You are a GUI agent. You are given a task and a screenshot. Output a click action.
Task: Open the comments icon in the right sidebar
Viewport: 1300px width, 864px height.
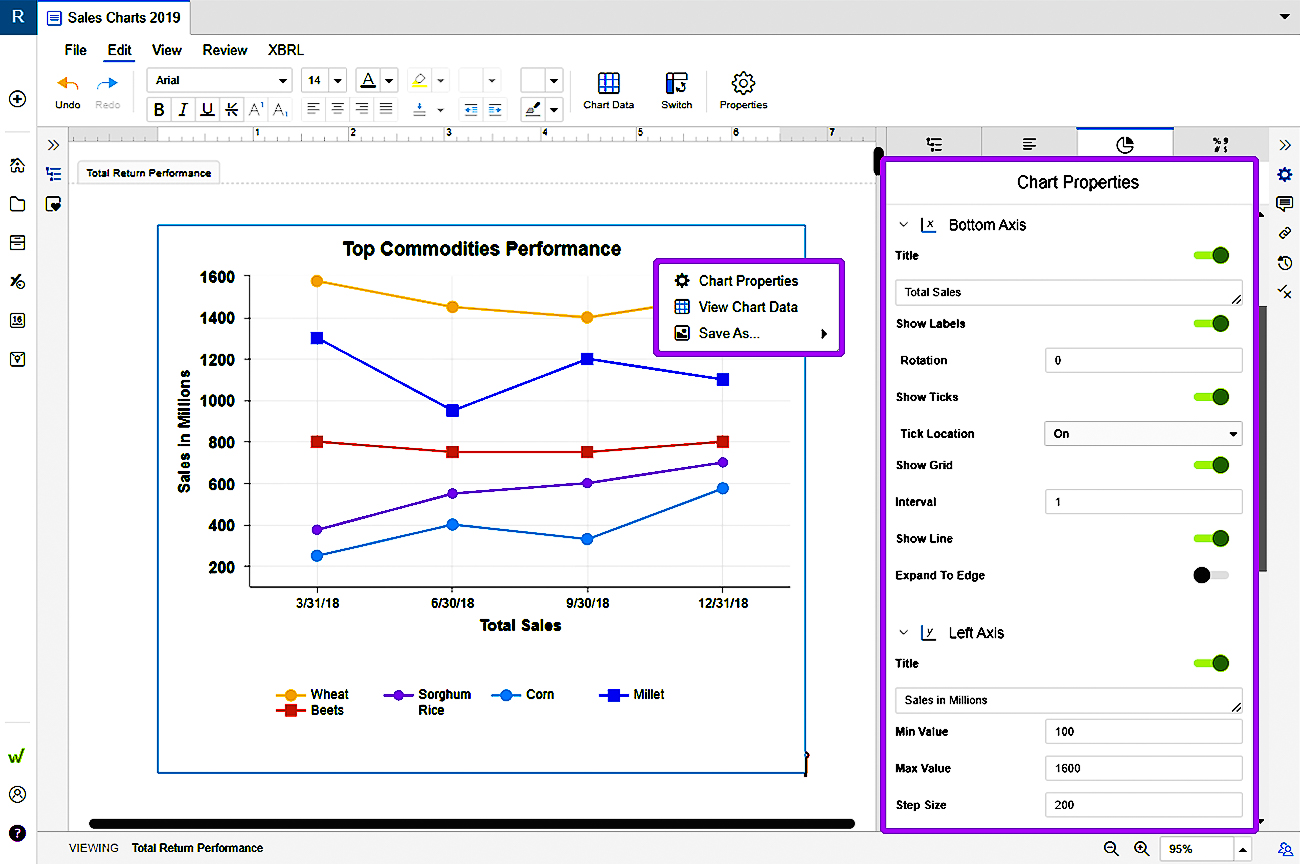pyautogui.click(x=1285, y=204)
